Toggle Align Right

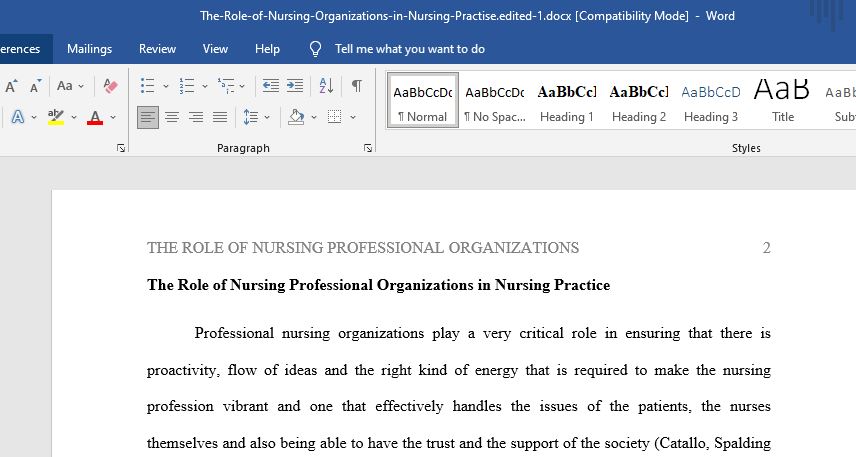point(195,117)
